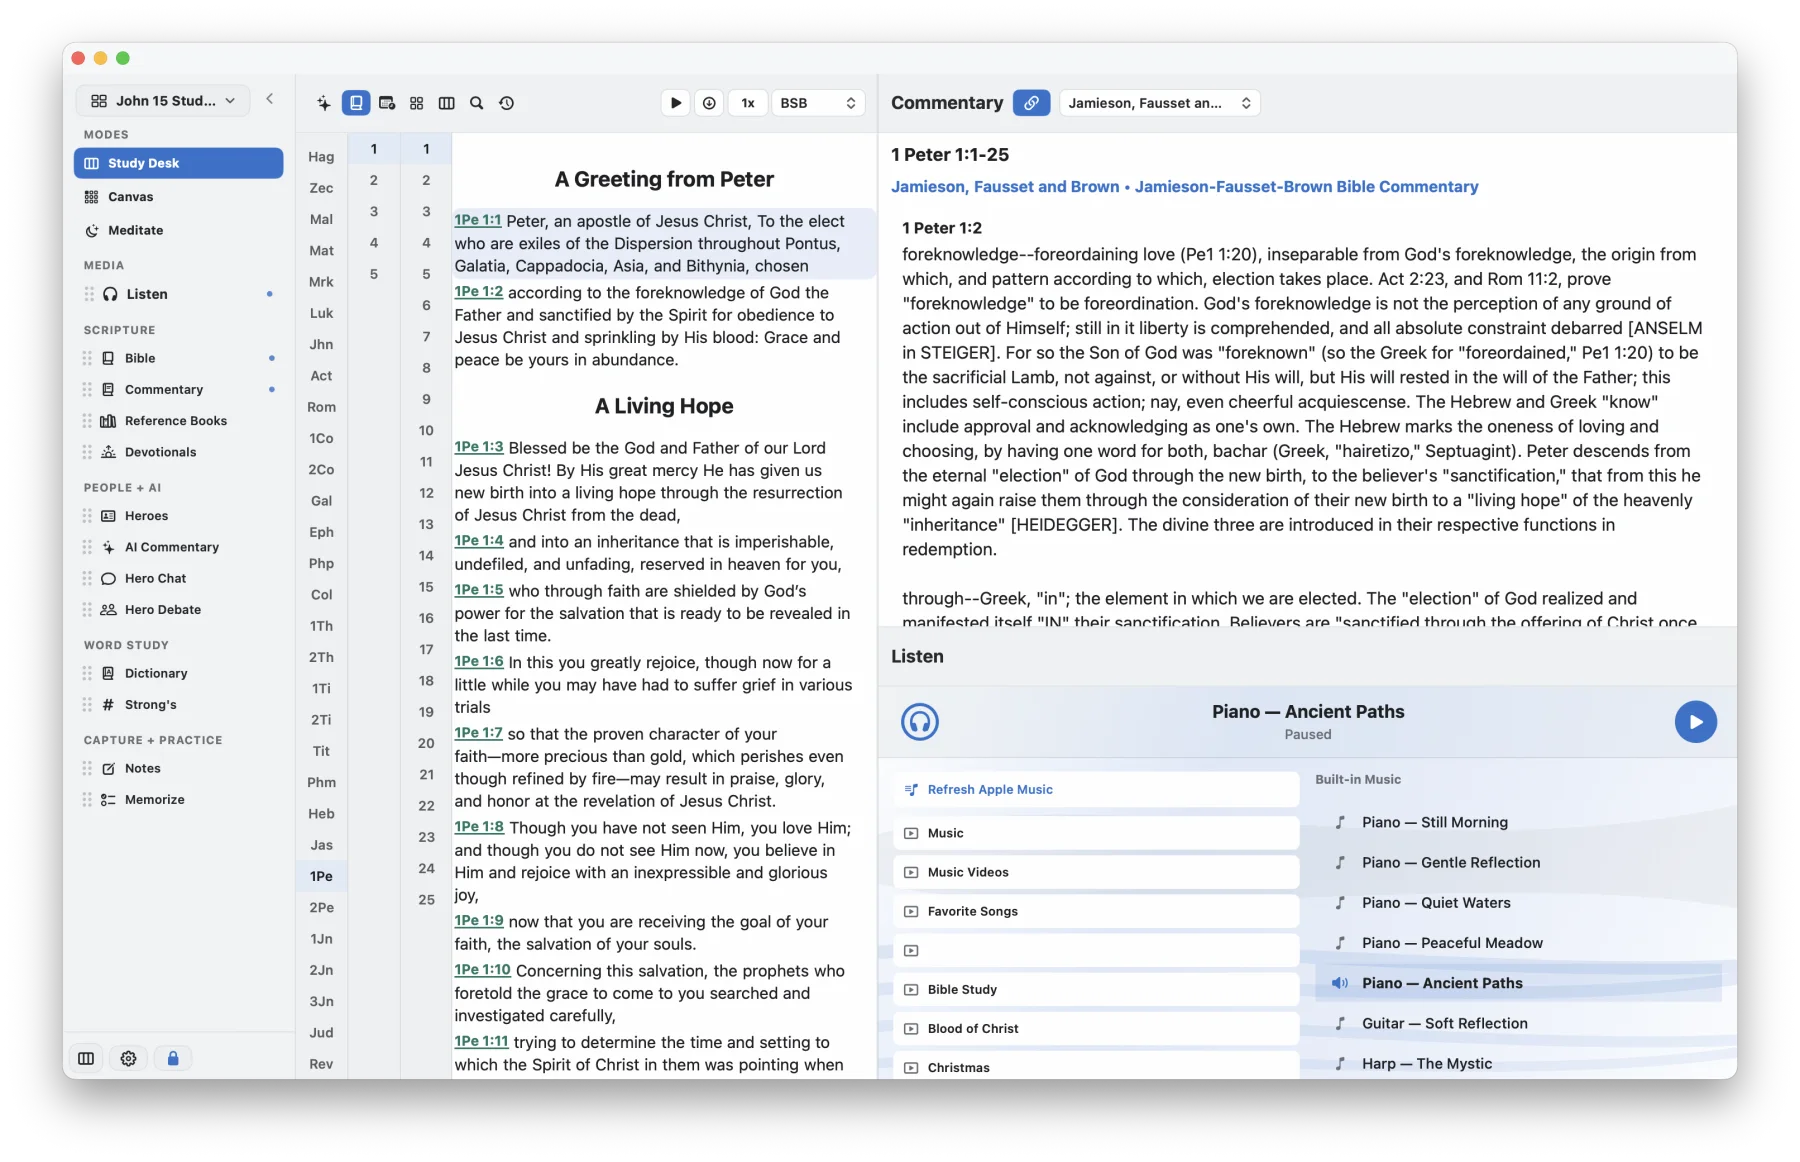The width and height of the screenshot is (1800, 1162).
Task: Switch to Canvas mode
Action: 178,197
